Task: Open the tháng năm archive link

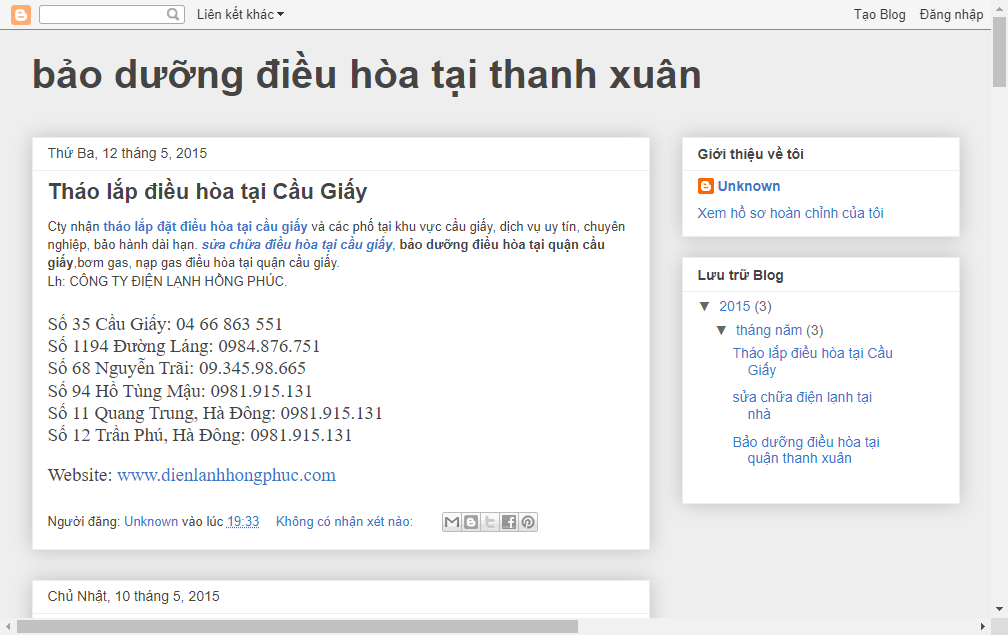Action: 769,330
